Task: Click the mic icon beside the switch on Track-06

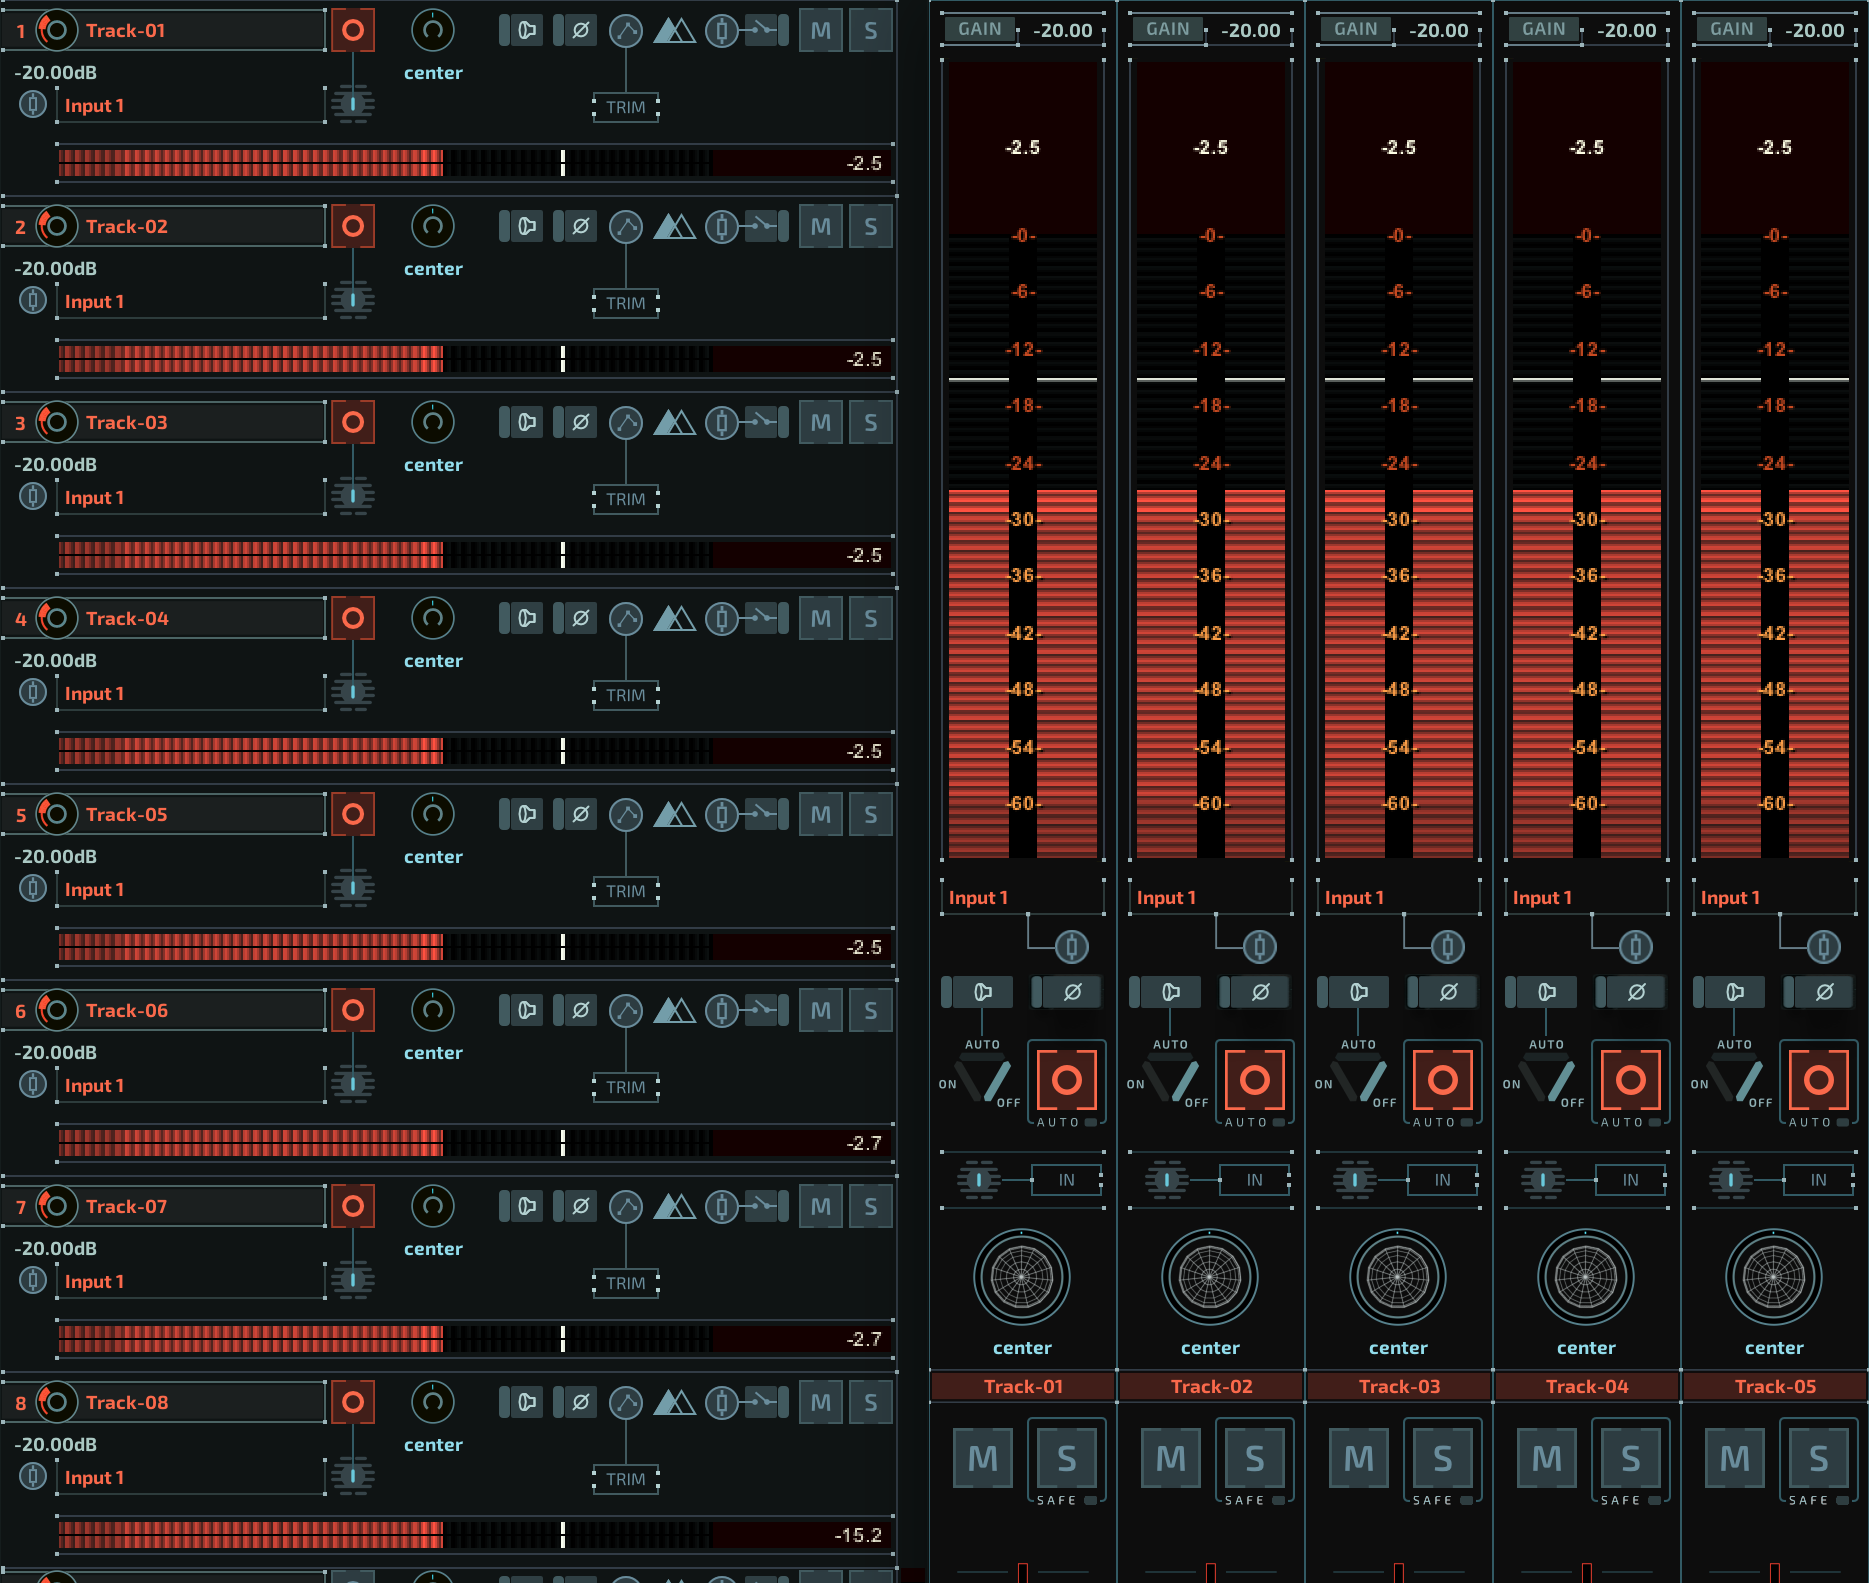Action: click(x=721, y=1011)
